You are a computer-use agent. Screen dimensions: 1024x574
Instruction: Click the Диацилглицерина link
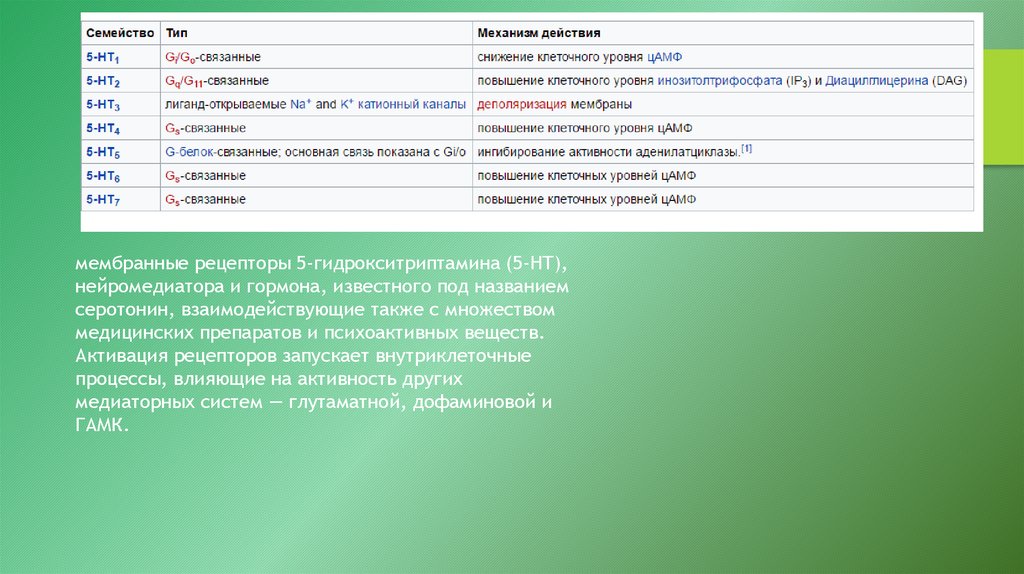click(877, 80)
